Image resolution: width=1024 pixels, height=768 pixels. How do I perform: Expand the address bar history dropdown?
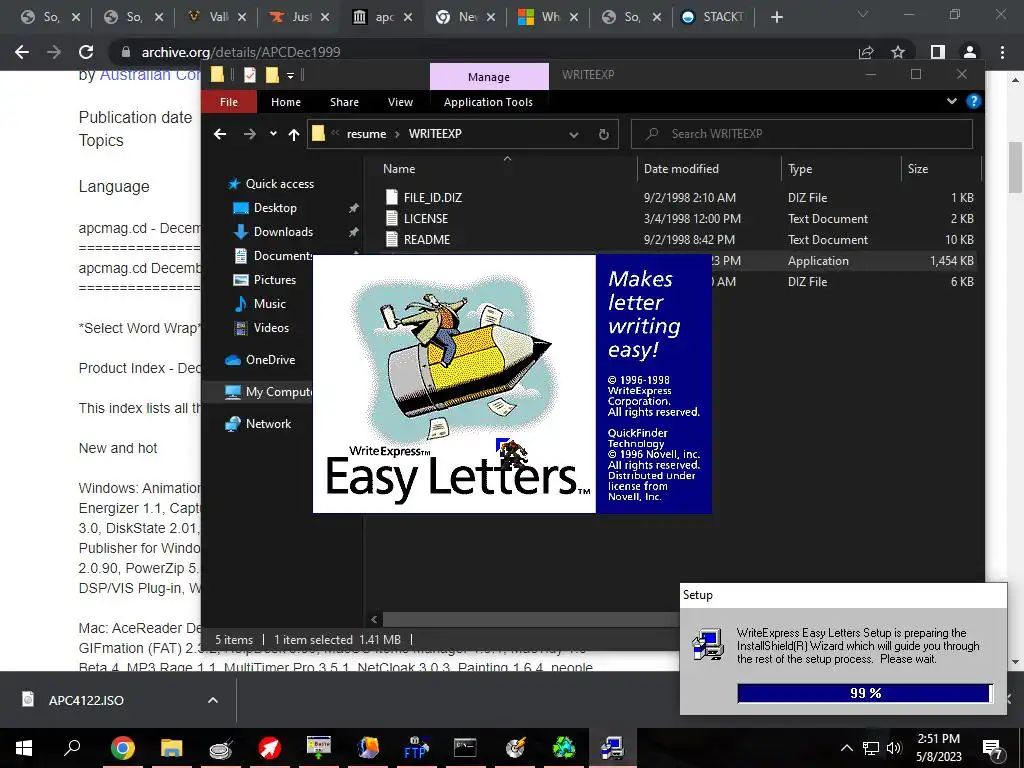coord(573,135)
